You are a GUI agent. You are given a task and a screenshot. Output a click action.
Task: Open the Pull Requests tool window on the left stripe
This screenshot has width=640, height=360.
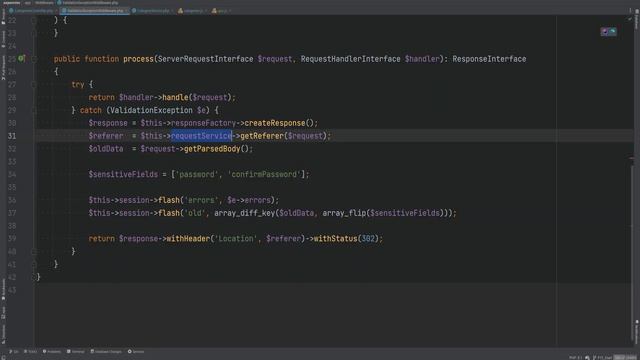pos(3,68)
